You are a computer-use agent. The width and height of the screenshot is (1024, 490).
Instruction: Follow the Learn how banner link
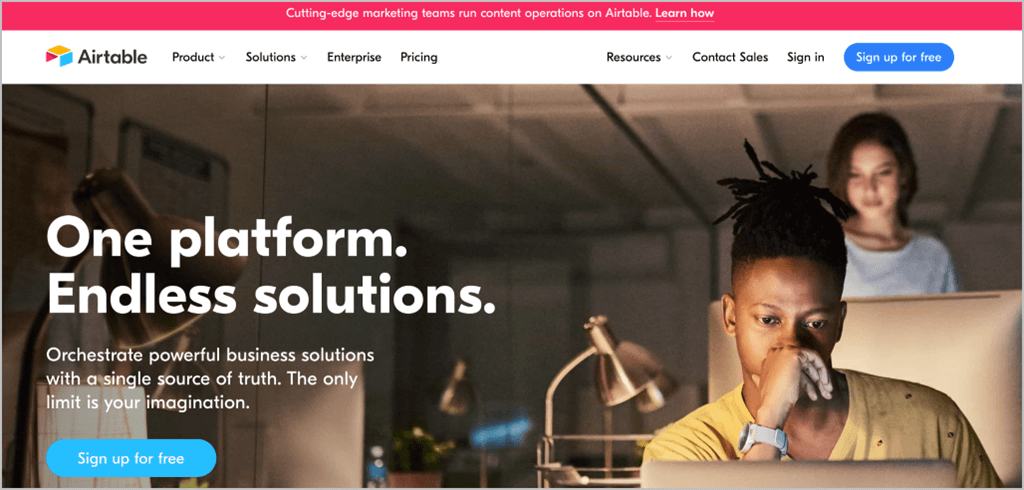pos(684,13)
